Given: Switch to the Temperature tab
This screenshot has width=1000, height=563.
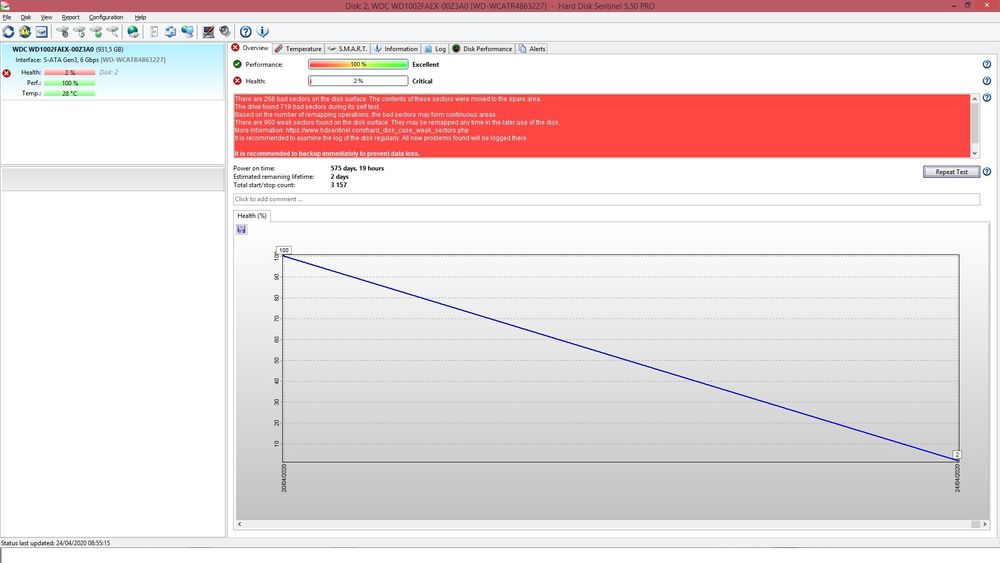Looking at the screenshot, I should [x=298, y=48].
